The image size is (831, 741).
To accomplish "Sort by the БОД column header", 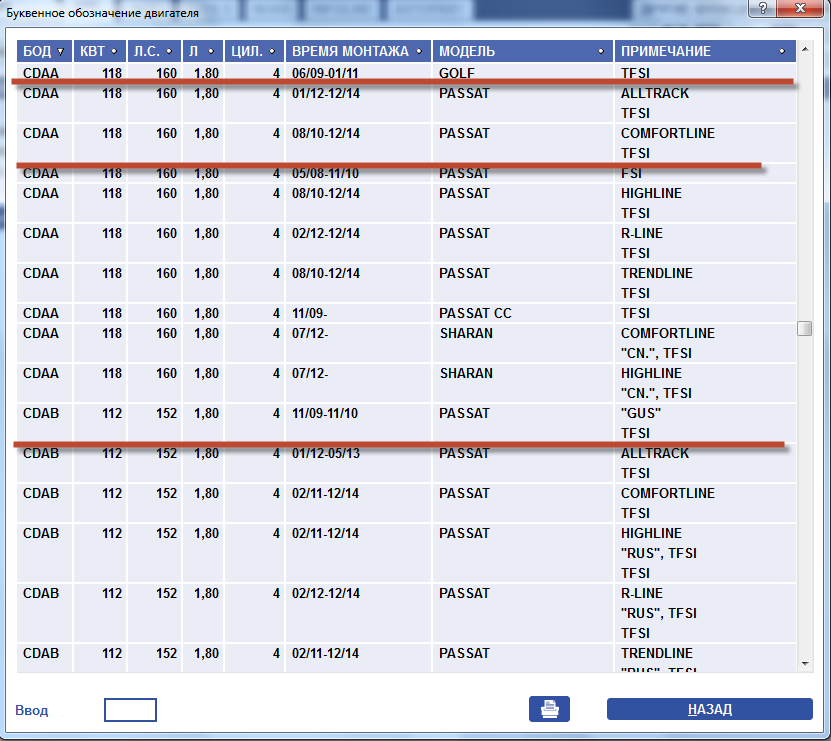I will 43,51.
